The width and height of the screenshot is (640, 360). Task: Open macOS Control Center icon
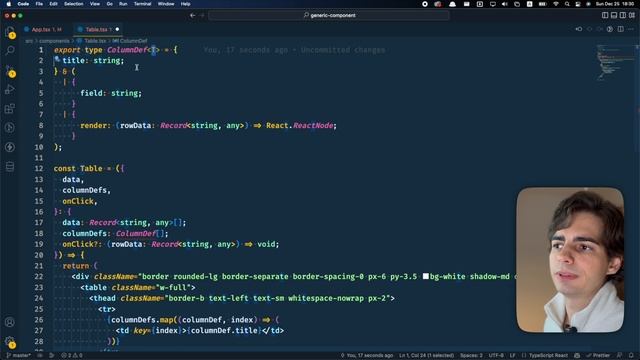point(578,4)
